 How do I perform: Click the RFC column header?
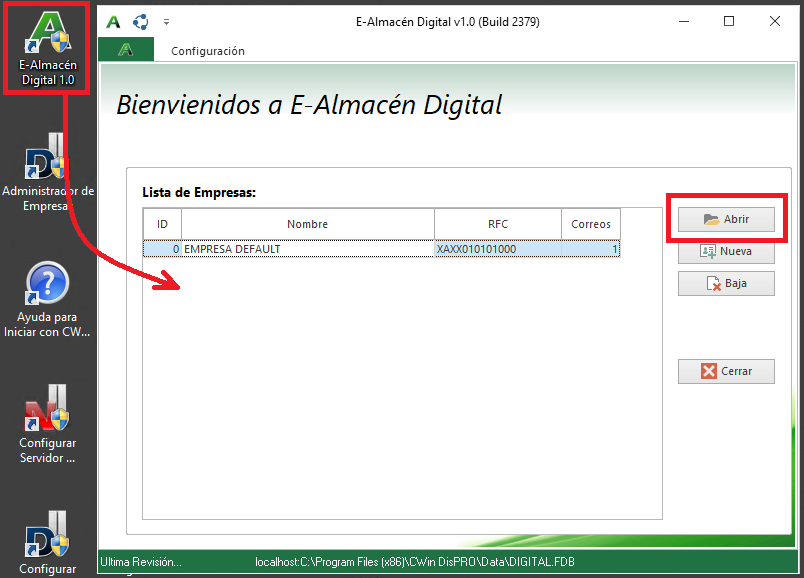pos(497,224)
